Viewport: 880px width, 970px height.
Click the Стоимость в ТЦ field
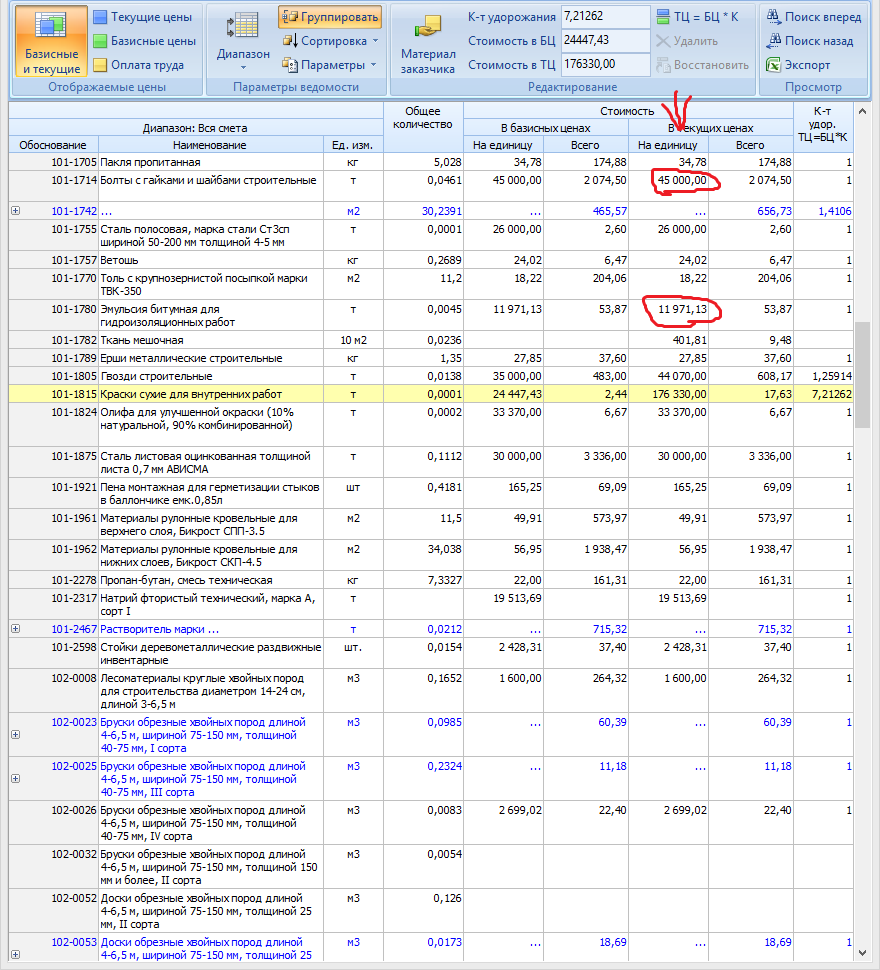(604, 64)
